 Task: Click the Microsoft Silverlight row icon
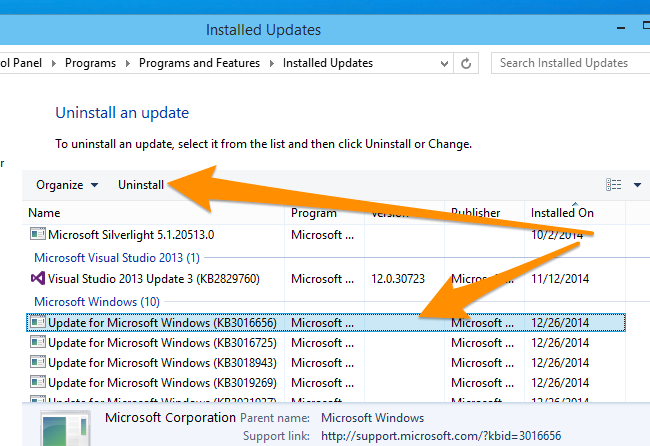pos(37,234)
